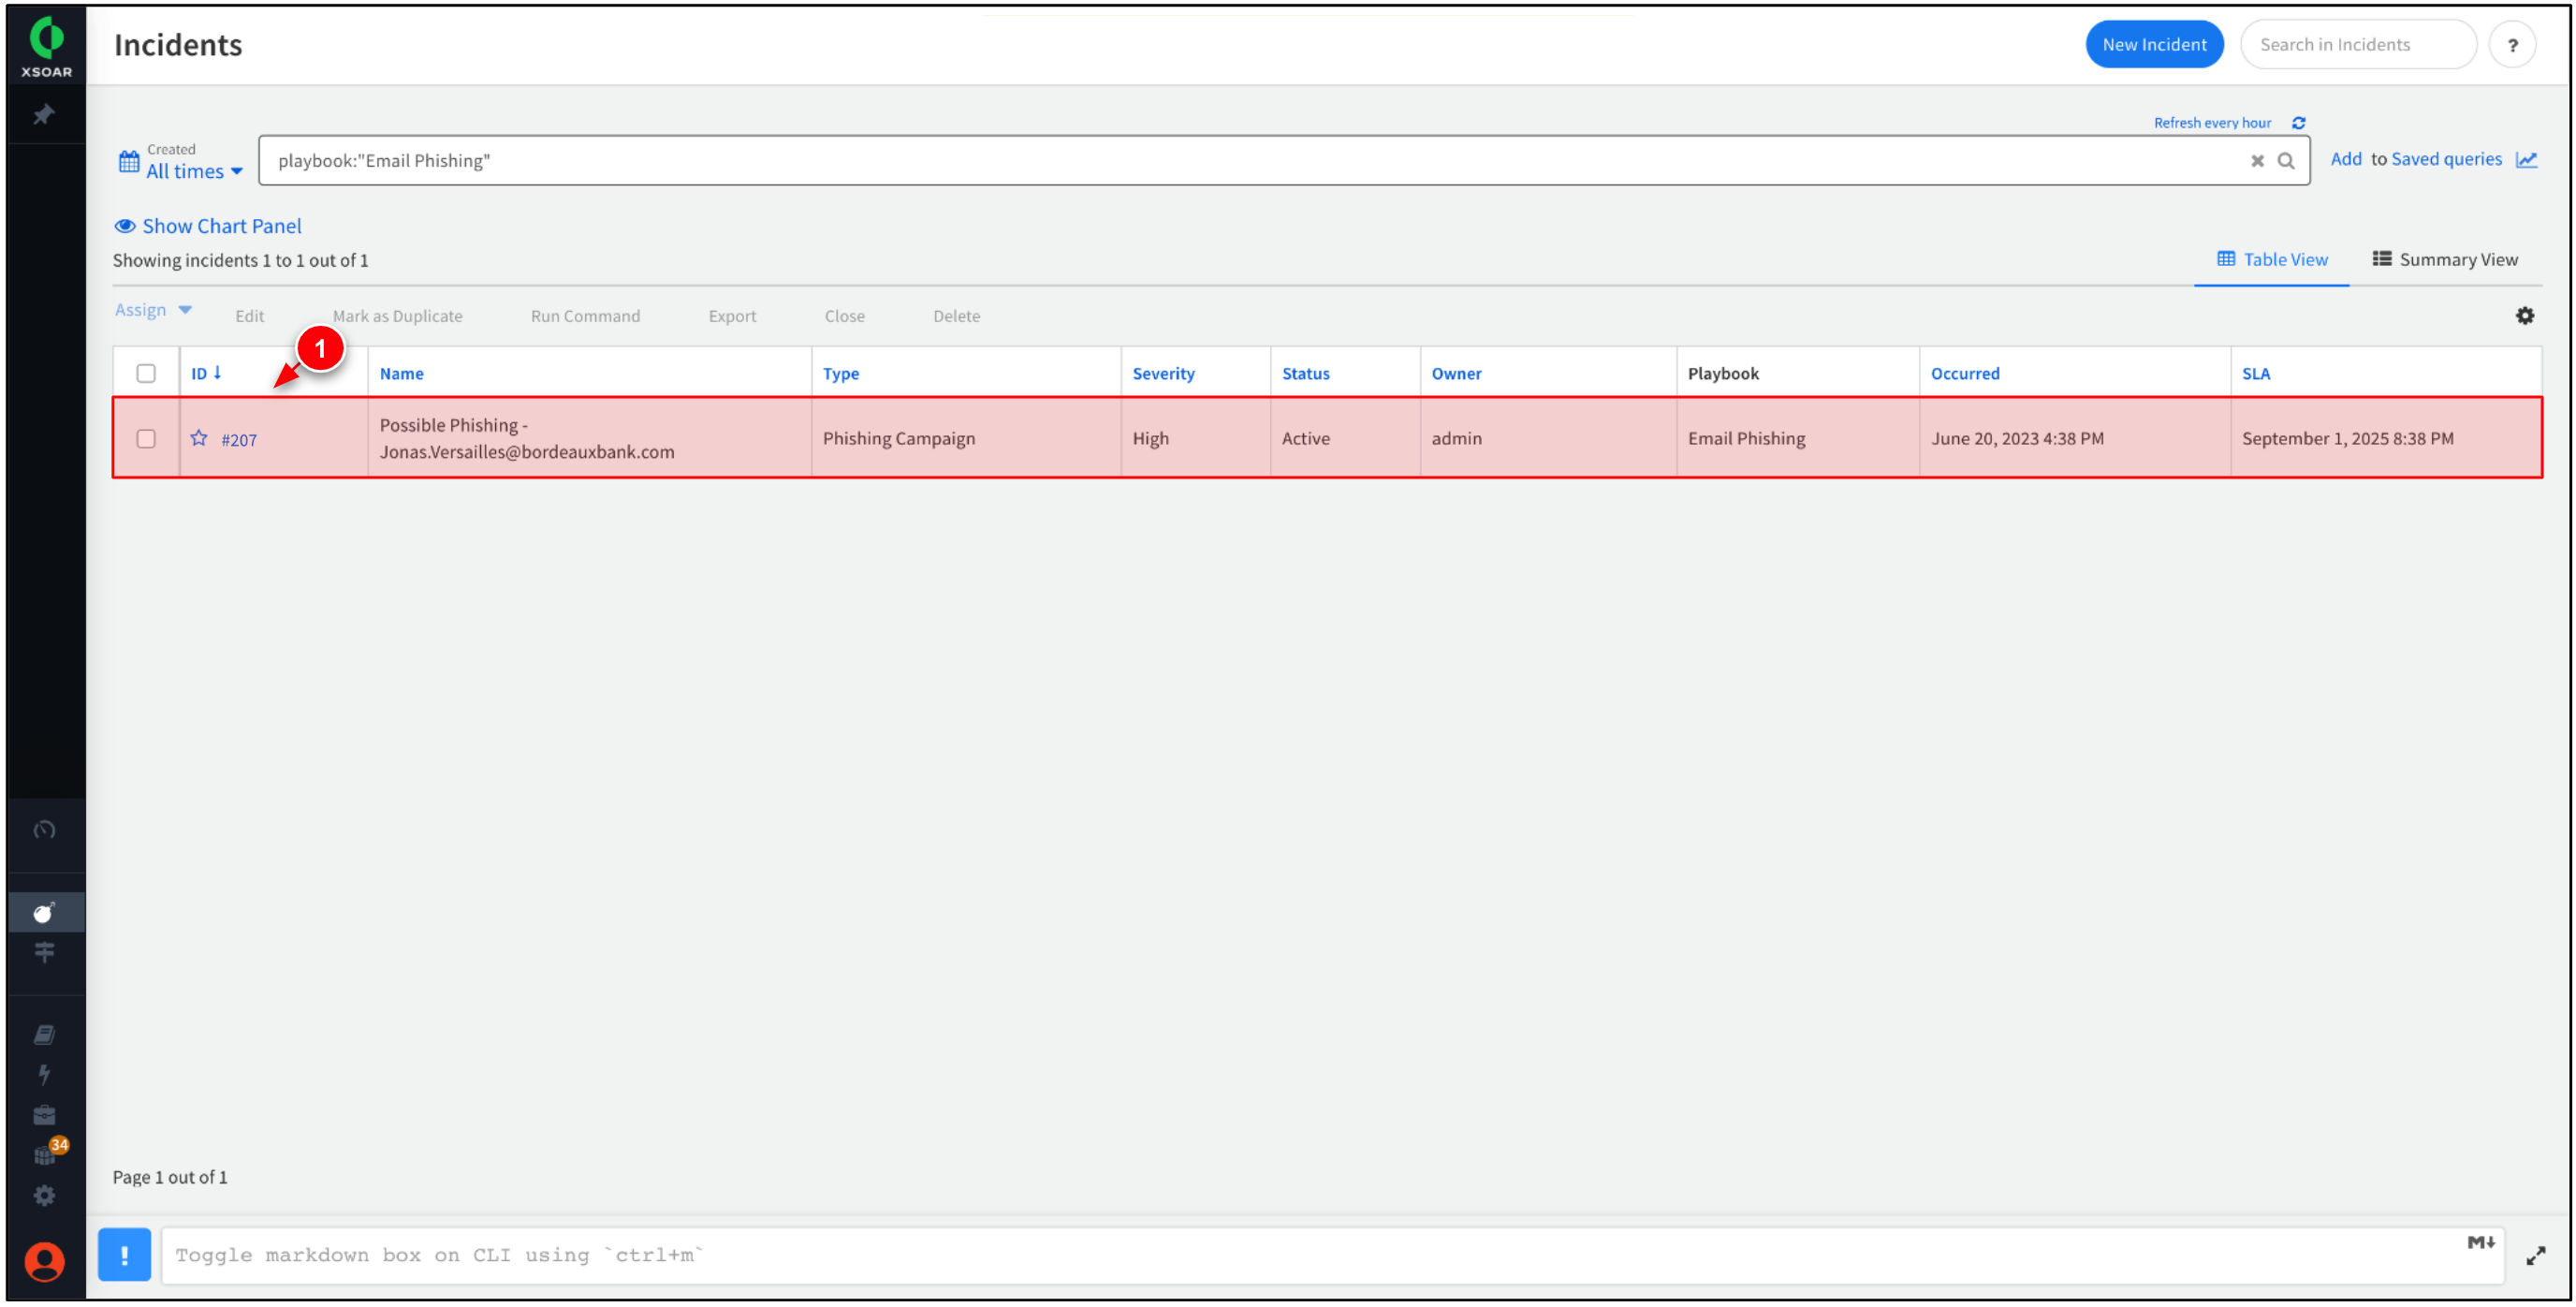Click the XSOAR logo icon in sidebar

[45, 43]
